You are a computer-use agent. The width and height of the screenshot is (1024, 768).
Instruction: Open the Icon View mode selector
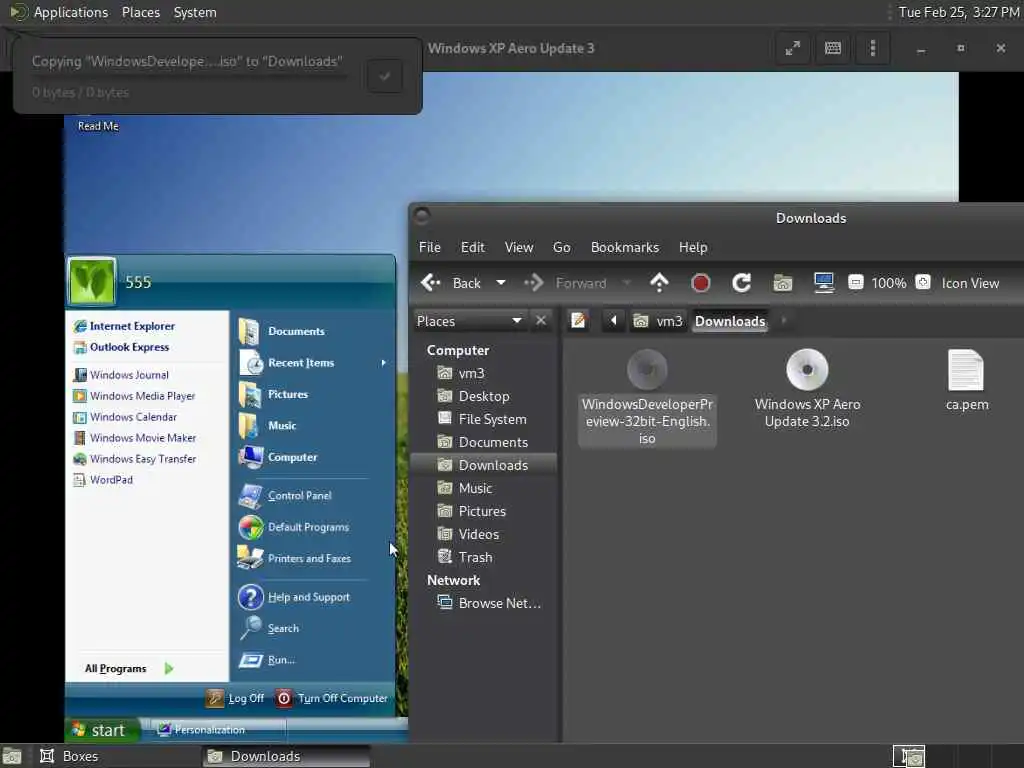pos(970,283)
